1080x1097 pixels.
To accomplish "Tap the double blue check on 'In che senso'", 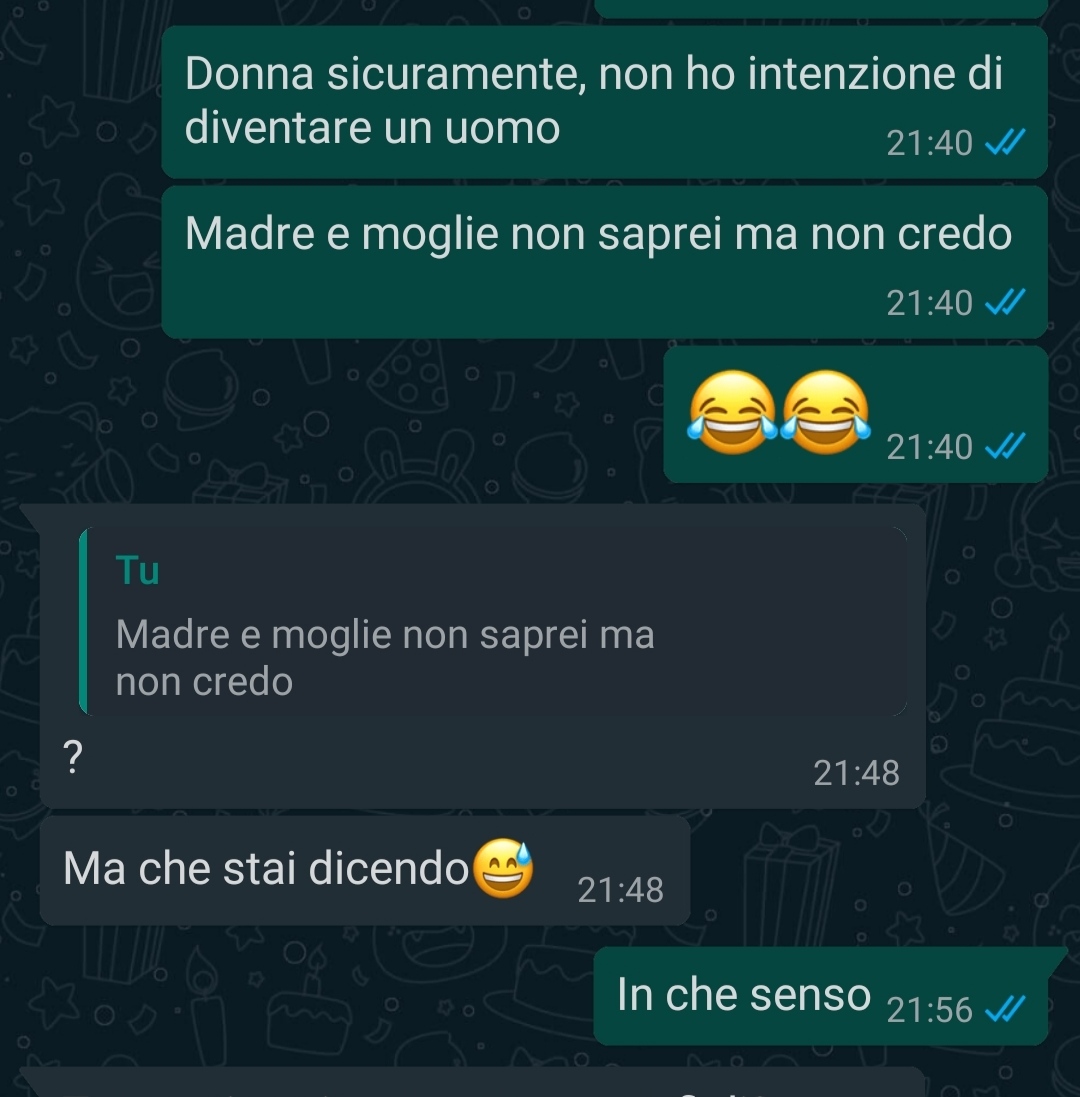I will click(1005, 1008).
